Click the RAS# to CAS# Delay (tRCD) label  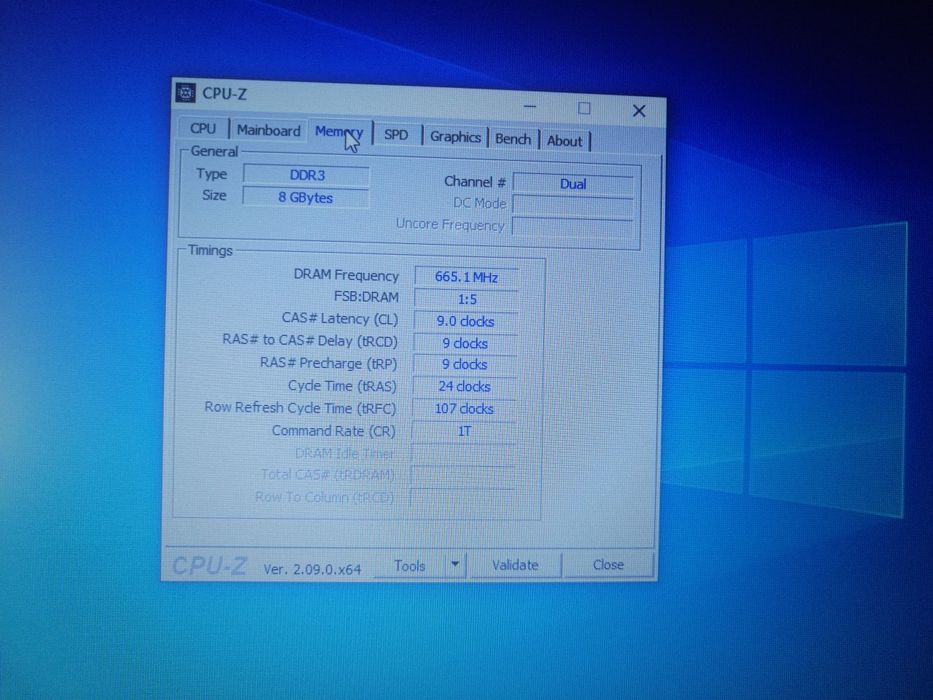[309, 340]
